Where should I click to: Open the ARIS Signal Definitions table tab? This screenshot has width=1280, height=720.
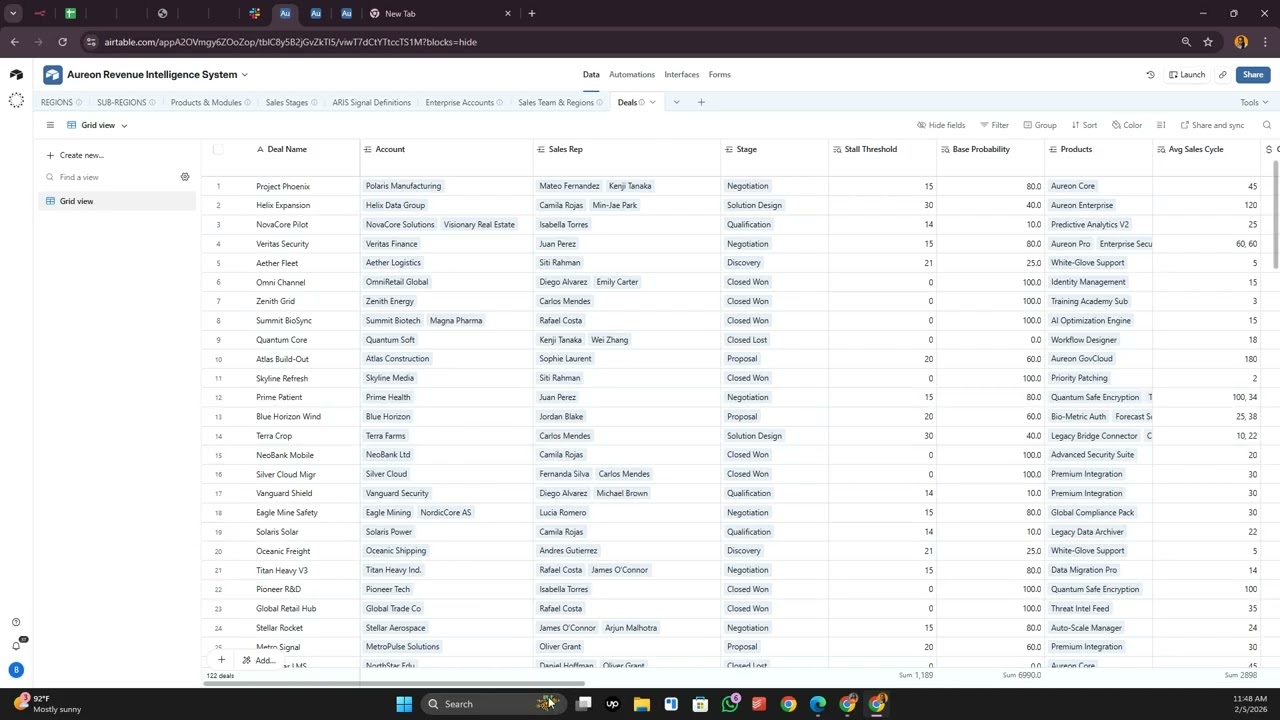[x=371, y=102]
